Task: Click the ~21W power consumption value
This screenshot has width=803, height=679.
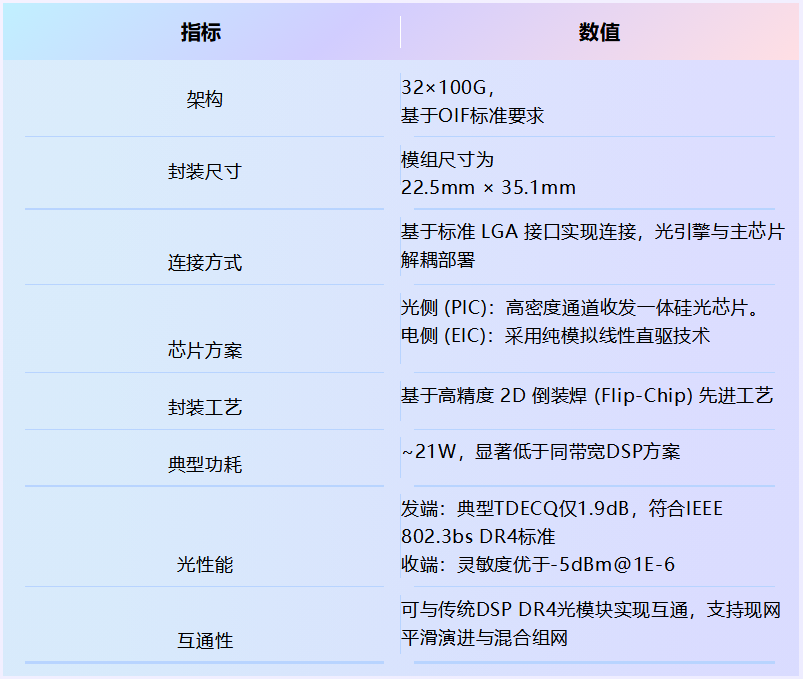Action: (540, 452)
